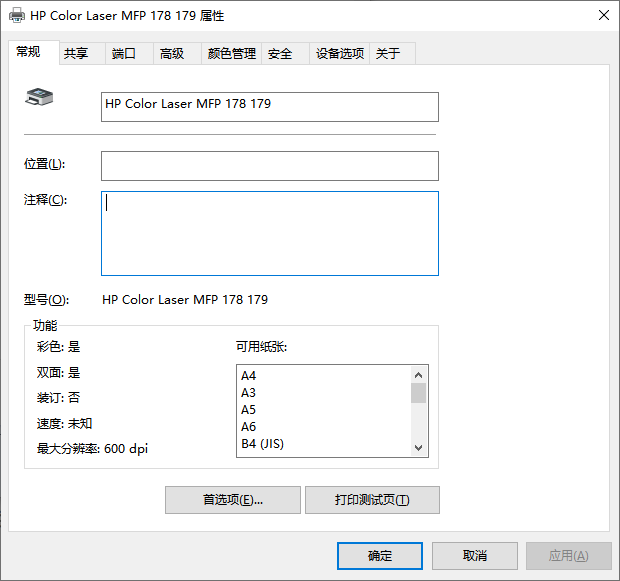Click the 最大分辨率: 600 dpi text
620x581 pixels.
92,449
